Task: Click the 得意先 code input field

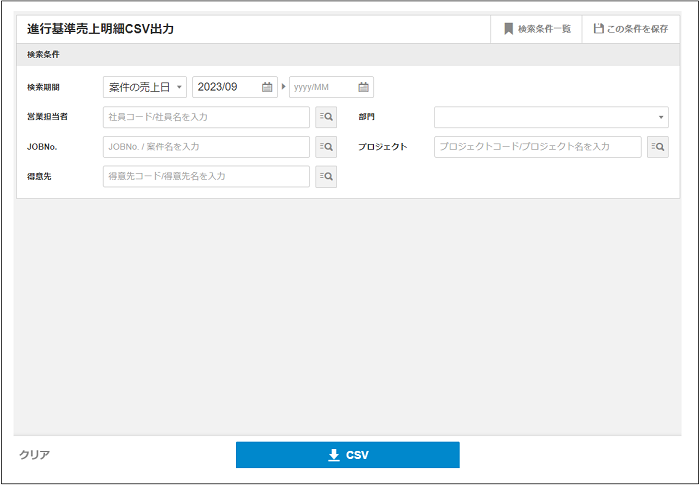Action: pyautogui.click(x=206, y=177)
